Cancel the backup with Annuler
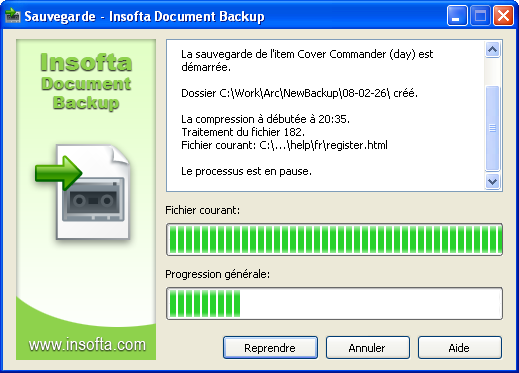Screen dimensions: 519x373 click(367, 348)
